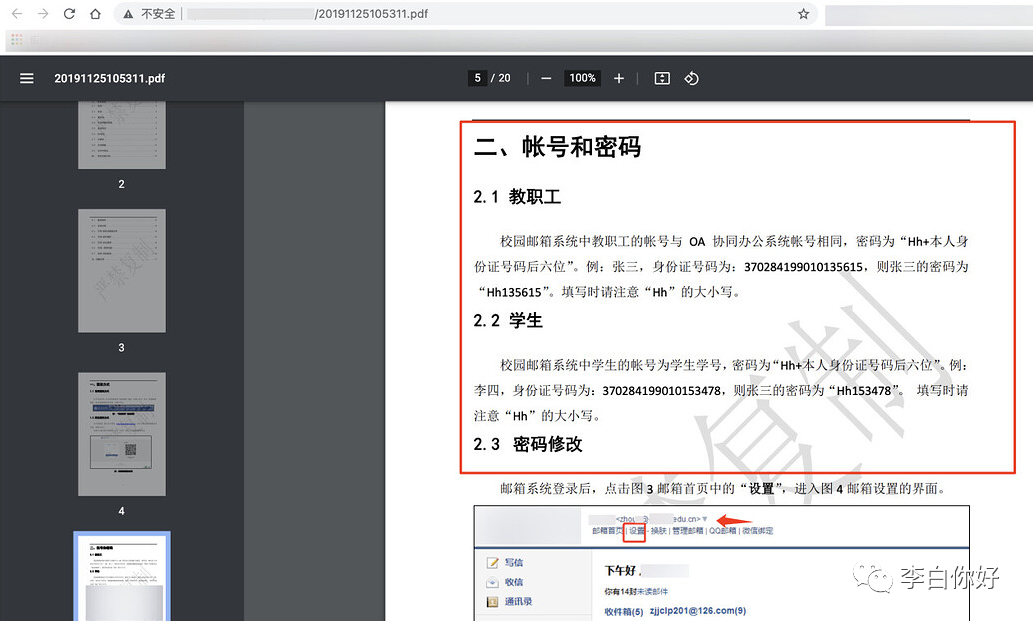Click the 100% zoom level field
Viewport: 1033px width, 623px height.
582,78
